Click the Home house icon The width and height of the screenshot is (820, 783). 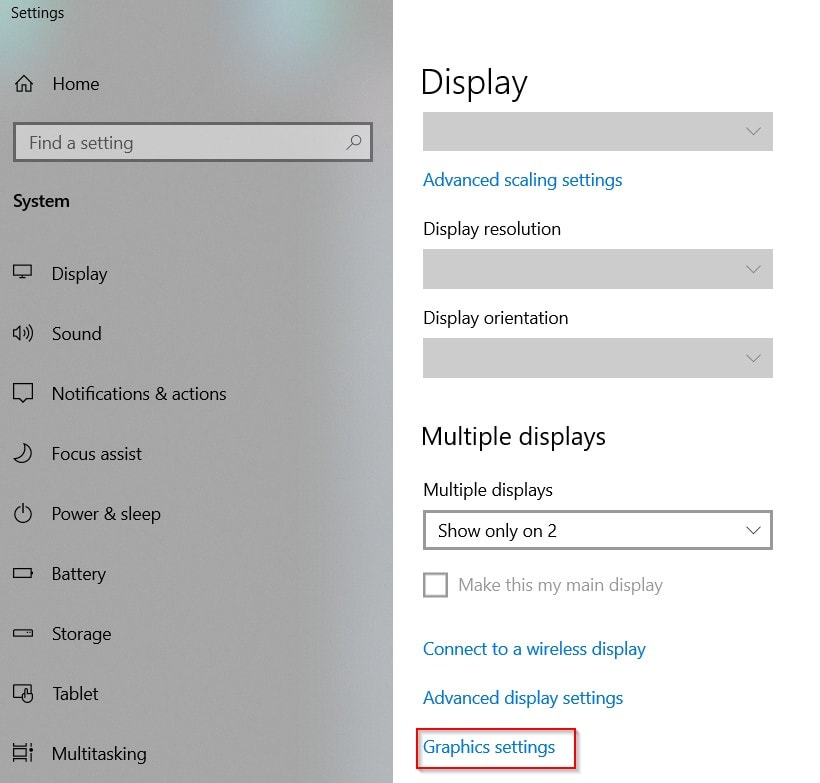pyautogui.click(x=24, y=84)
